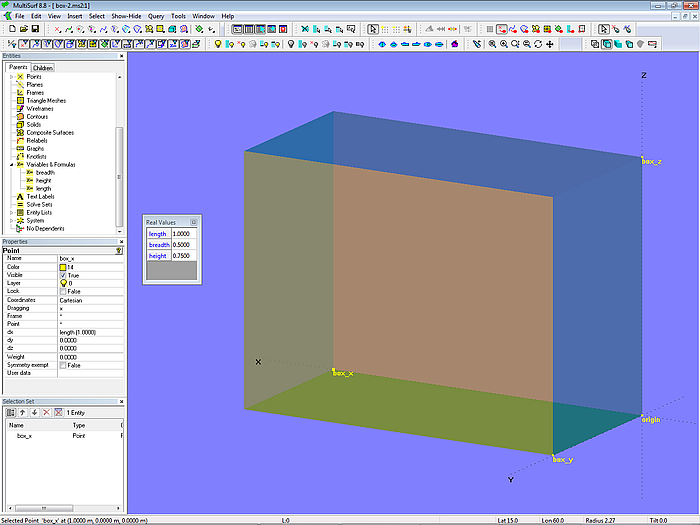700x525 pixels.
Task: Enable the Symmetry exempt checkbox
Action: coord(63,365)
